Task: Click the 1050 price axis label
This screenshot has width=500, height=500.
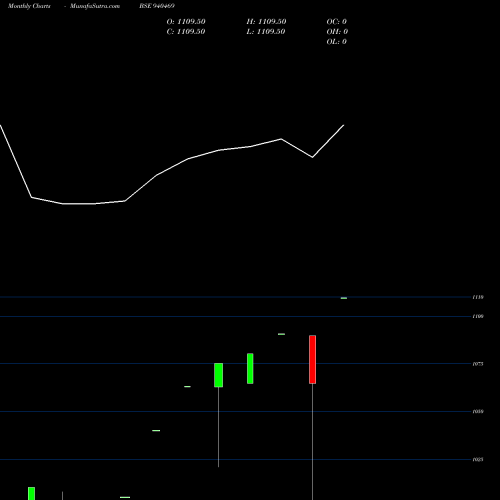Action: [x=478, y=412]
